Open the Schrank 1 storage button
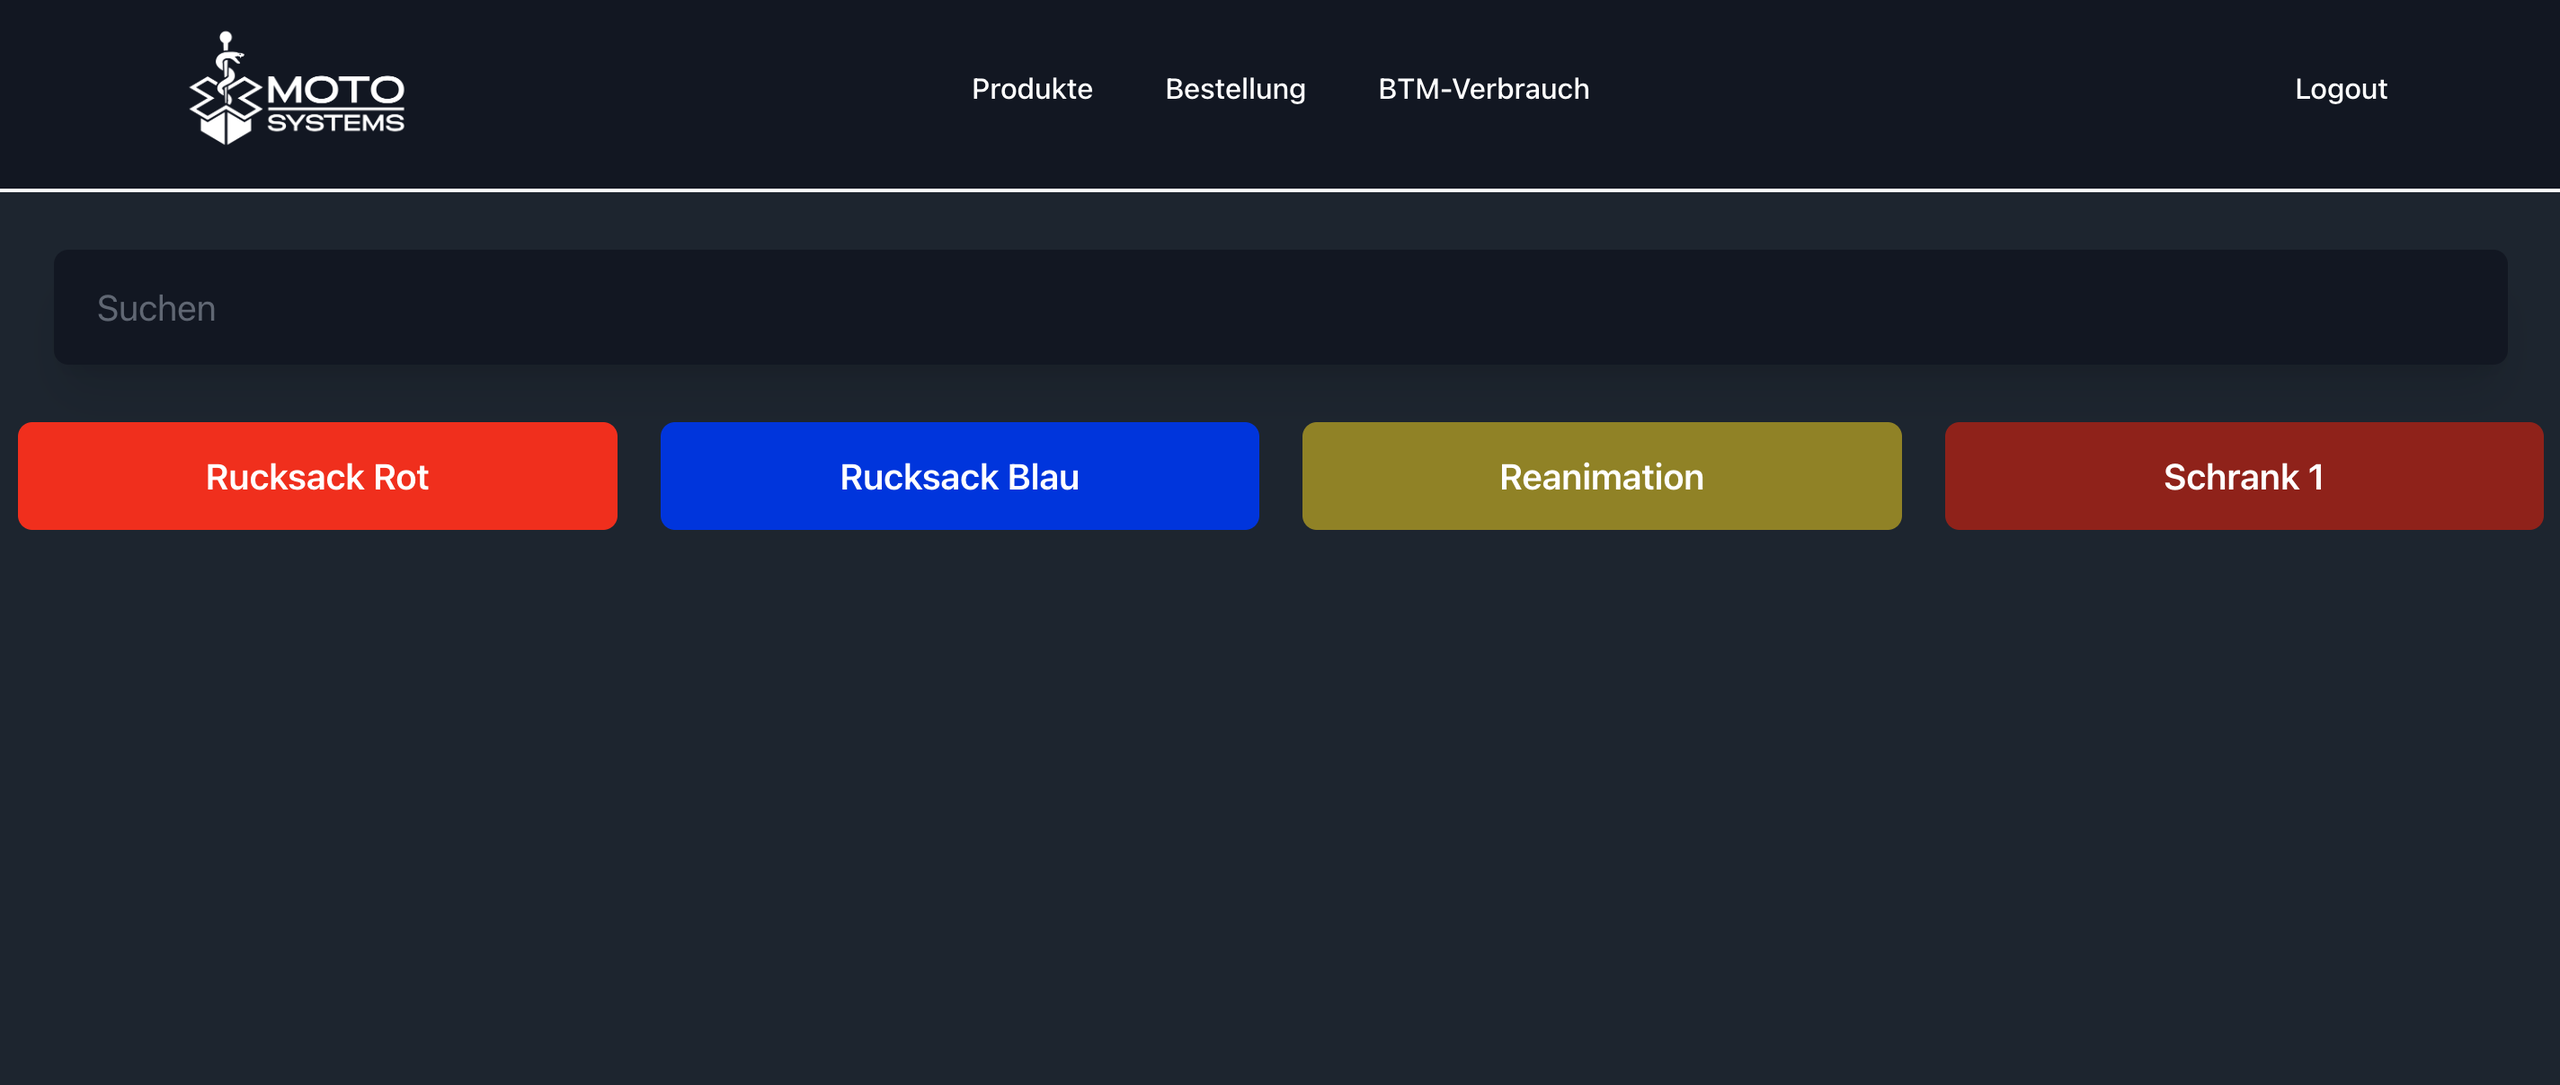The image size is (2560, 1085). 2243,477
